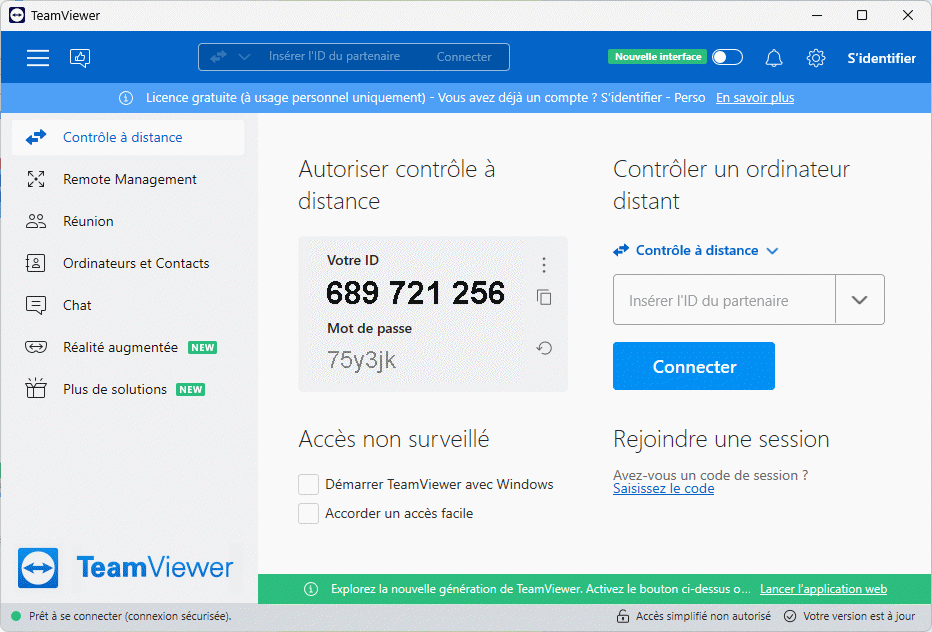This screenshot has height=632, width=932.
Task: Enable Démarrer TeamViewer avec Windows checkbox
Action: click(x=308, y=485)
